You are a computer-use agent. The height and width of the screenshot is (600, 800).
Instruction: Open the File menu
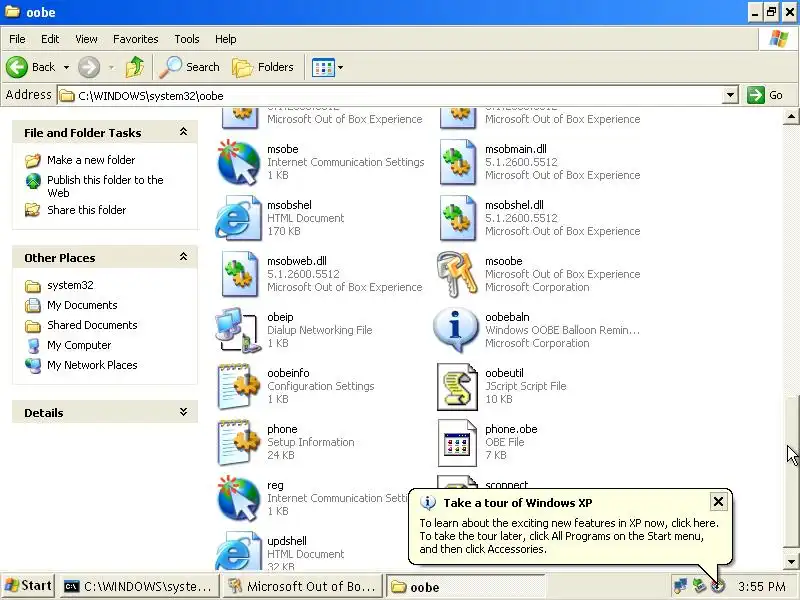[17, 39]
